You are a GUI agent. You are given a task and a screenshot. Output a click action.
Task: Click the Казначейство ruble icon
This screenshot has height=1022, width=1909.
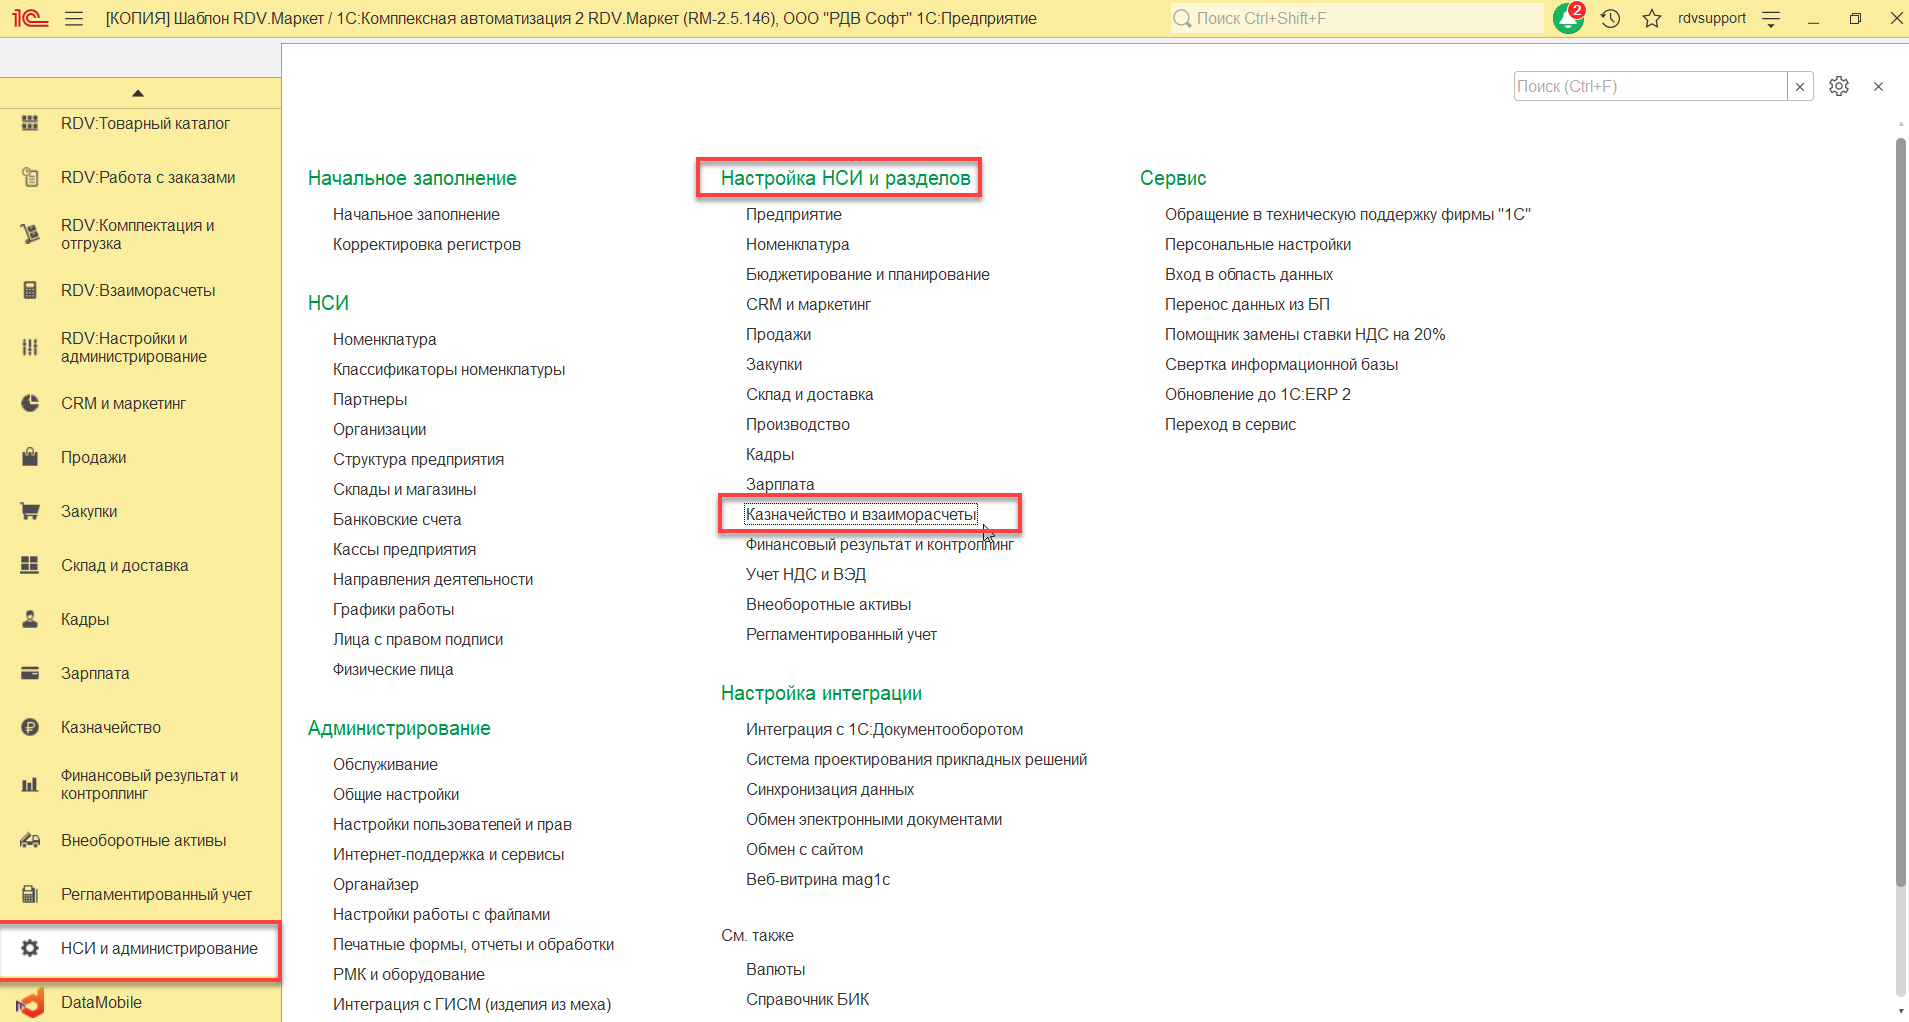pyautogui.click(x=30, y=727)
